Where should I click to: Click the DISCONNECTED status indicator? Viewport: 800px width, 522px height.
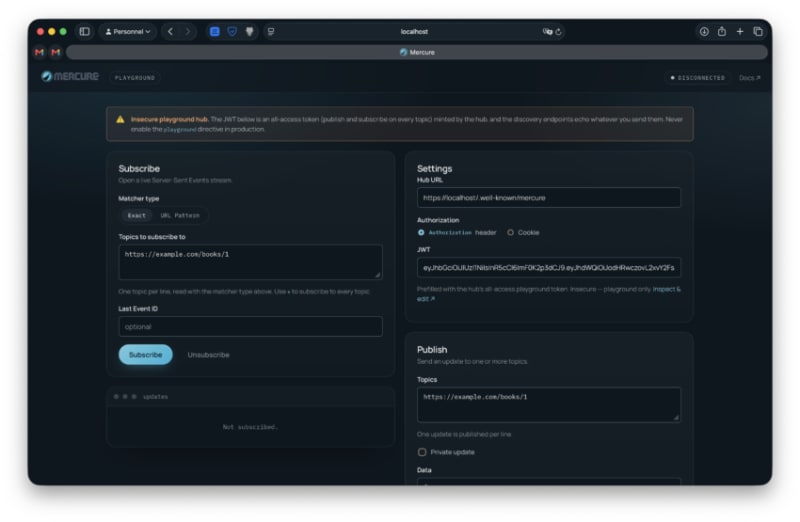697,78
